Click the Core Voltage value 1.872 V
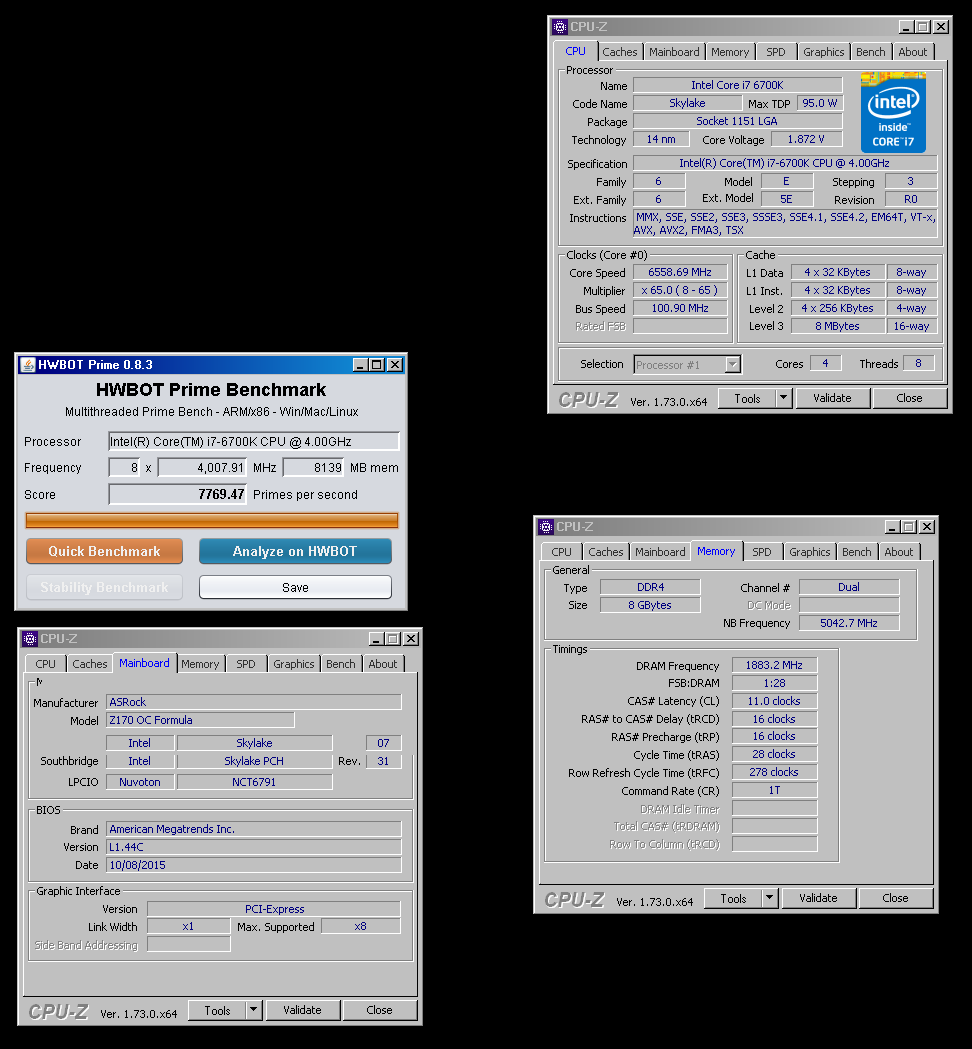This screenshot has width=972, height=1049. click(x=806, y=139)
